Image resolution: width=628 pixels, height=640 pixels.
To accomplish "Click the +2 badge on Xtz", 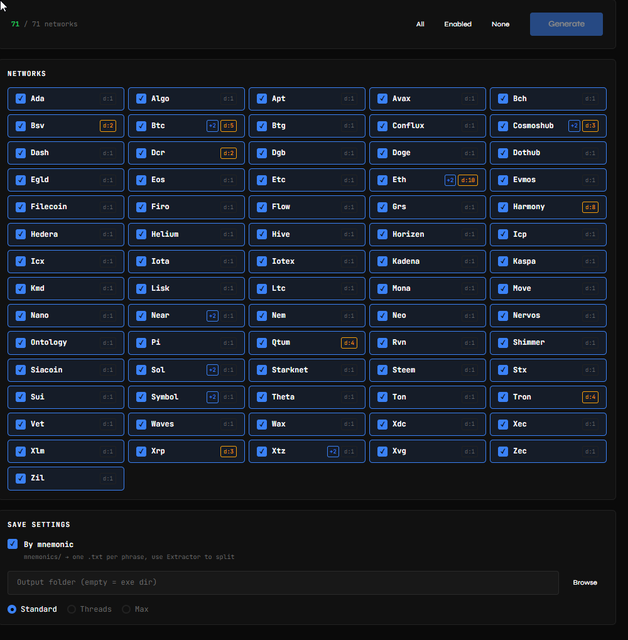I will click(x=333, y=451).
